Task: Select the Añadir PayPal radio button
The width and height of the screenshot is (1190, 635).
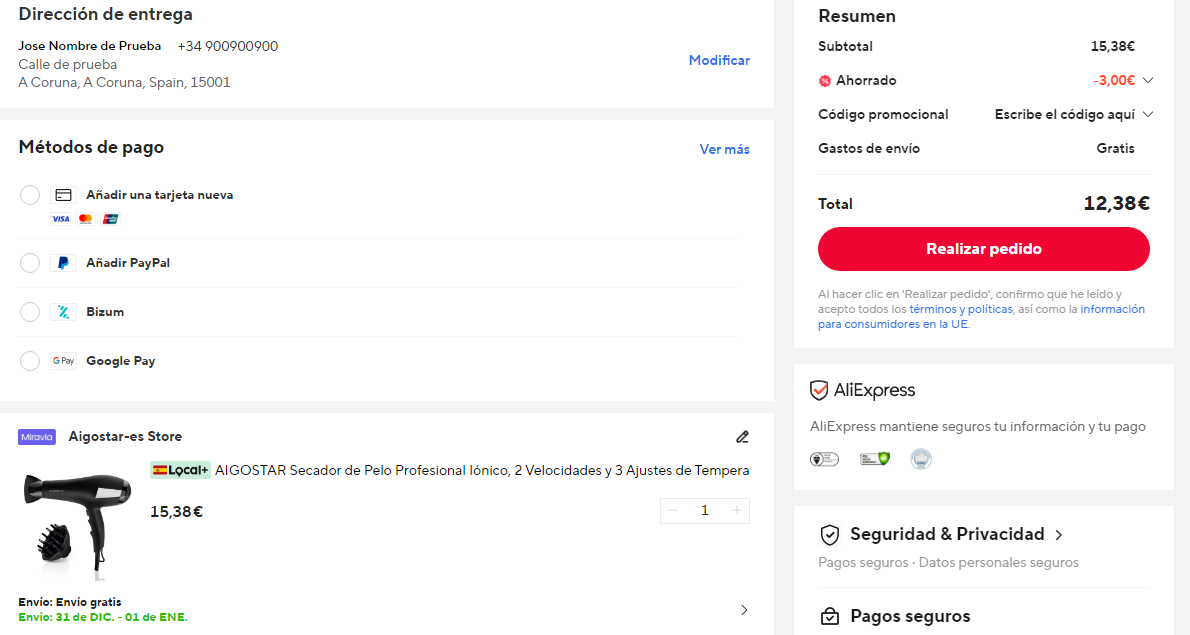Action: pyautogui.click(x=30, y=263)
